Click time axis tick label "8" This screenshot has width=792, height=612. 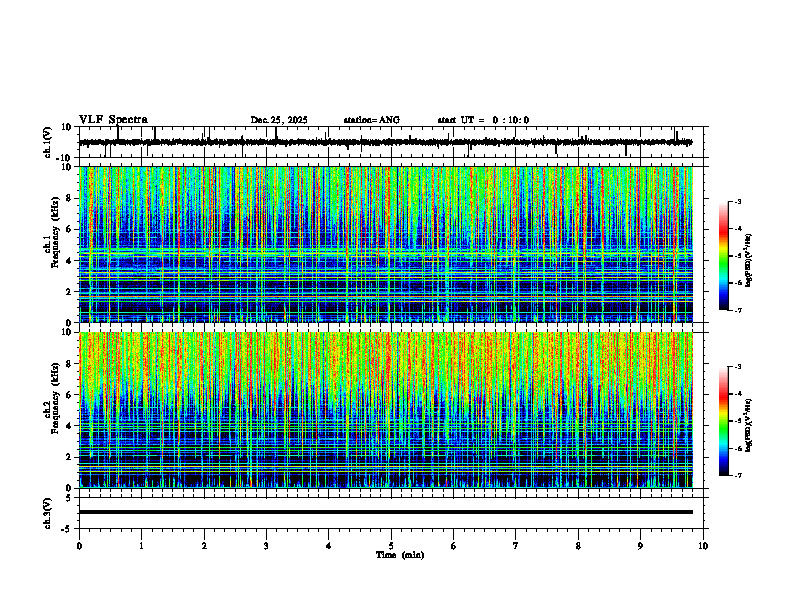click(x=578, y=546)
